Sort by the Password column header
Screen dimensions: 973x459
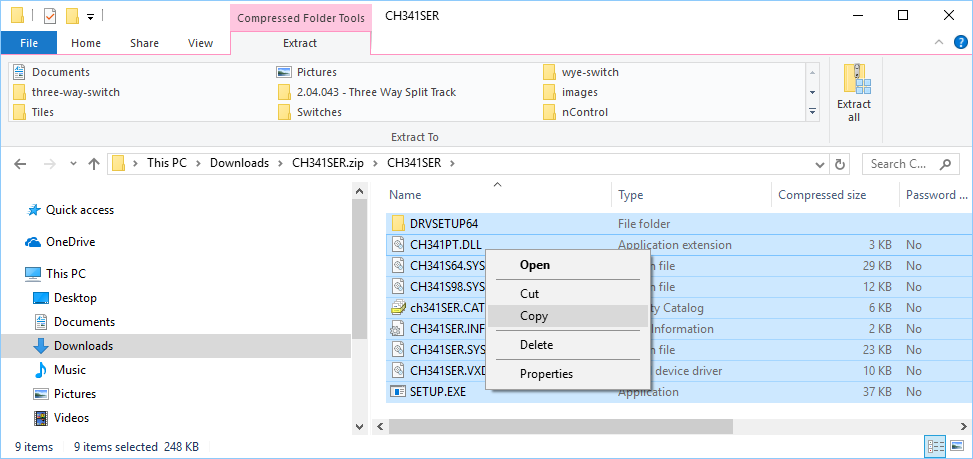pyautogui.click(x=936, y=195)
